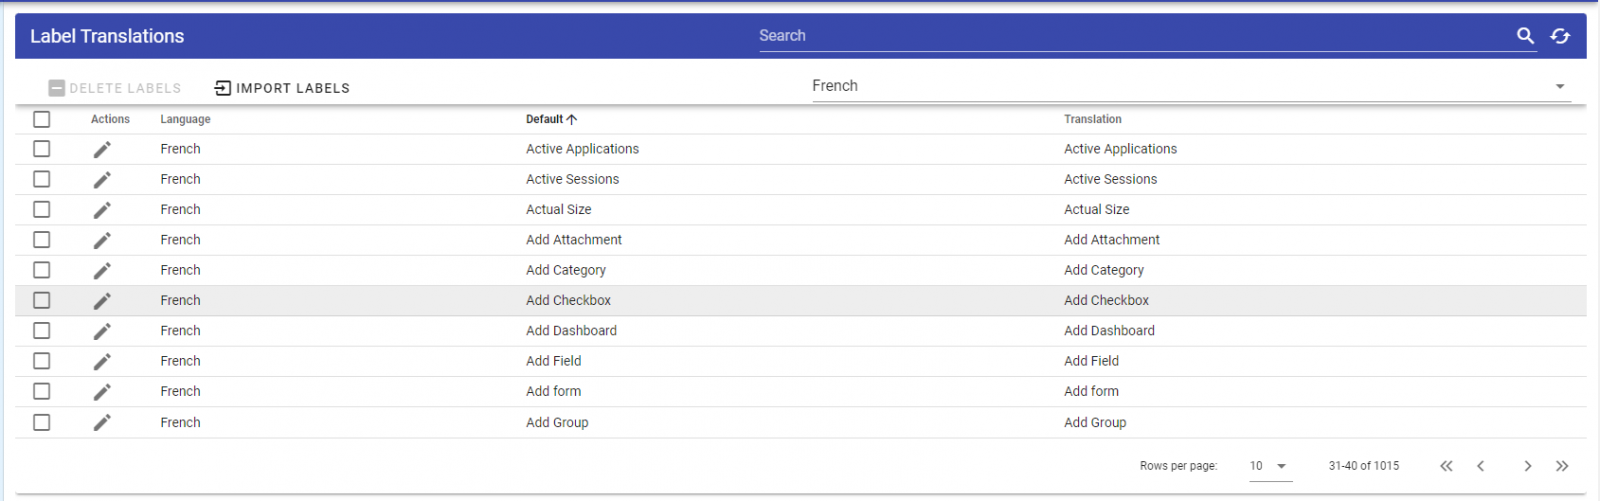This screenshot has height=501, width=1600.
Task: Click the Delete Labels button
Action: coord(115,88)
